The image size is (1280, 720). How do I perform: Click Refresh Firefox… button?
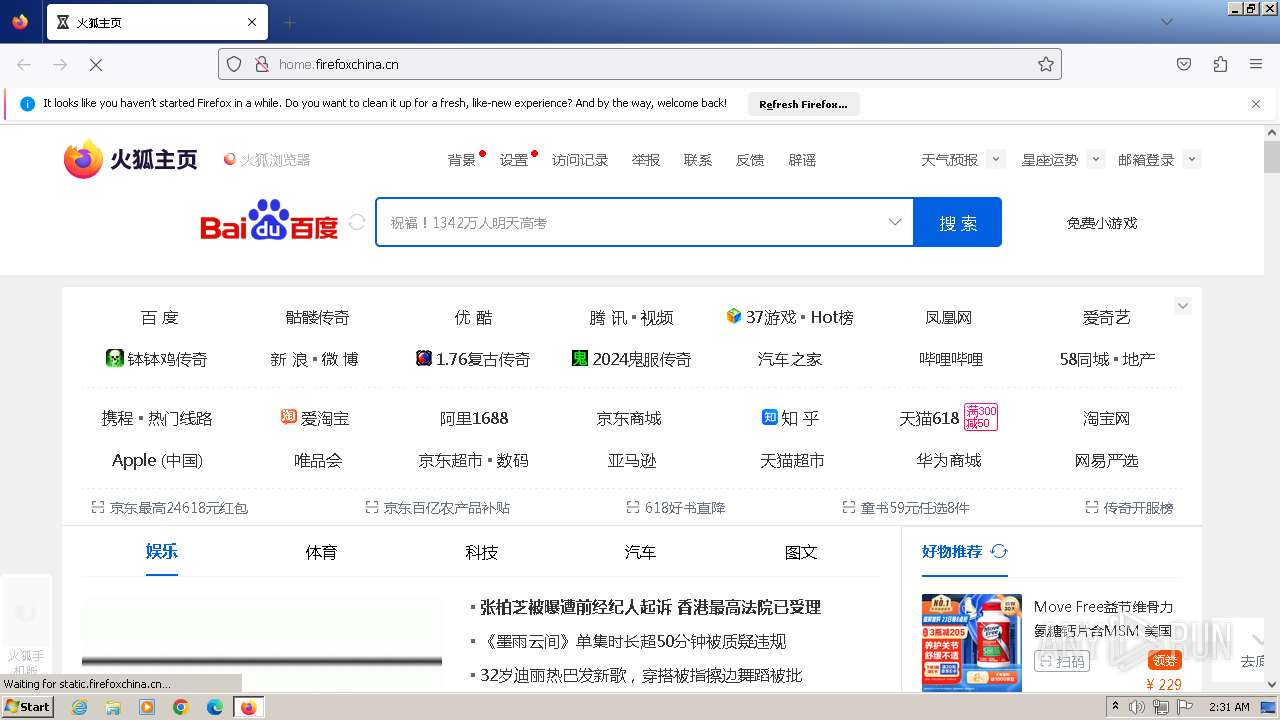[x=803, y=104]
